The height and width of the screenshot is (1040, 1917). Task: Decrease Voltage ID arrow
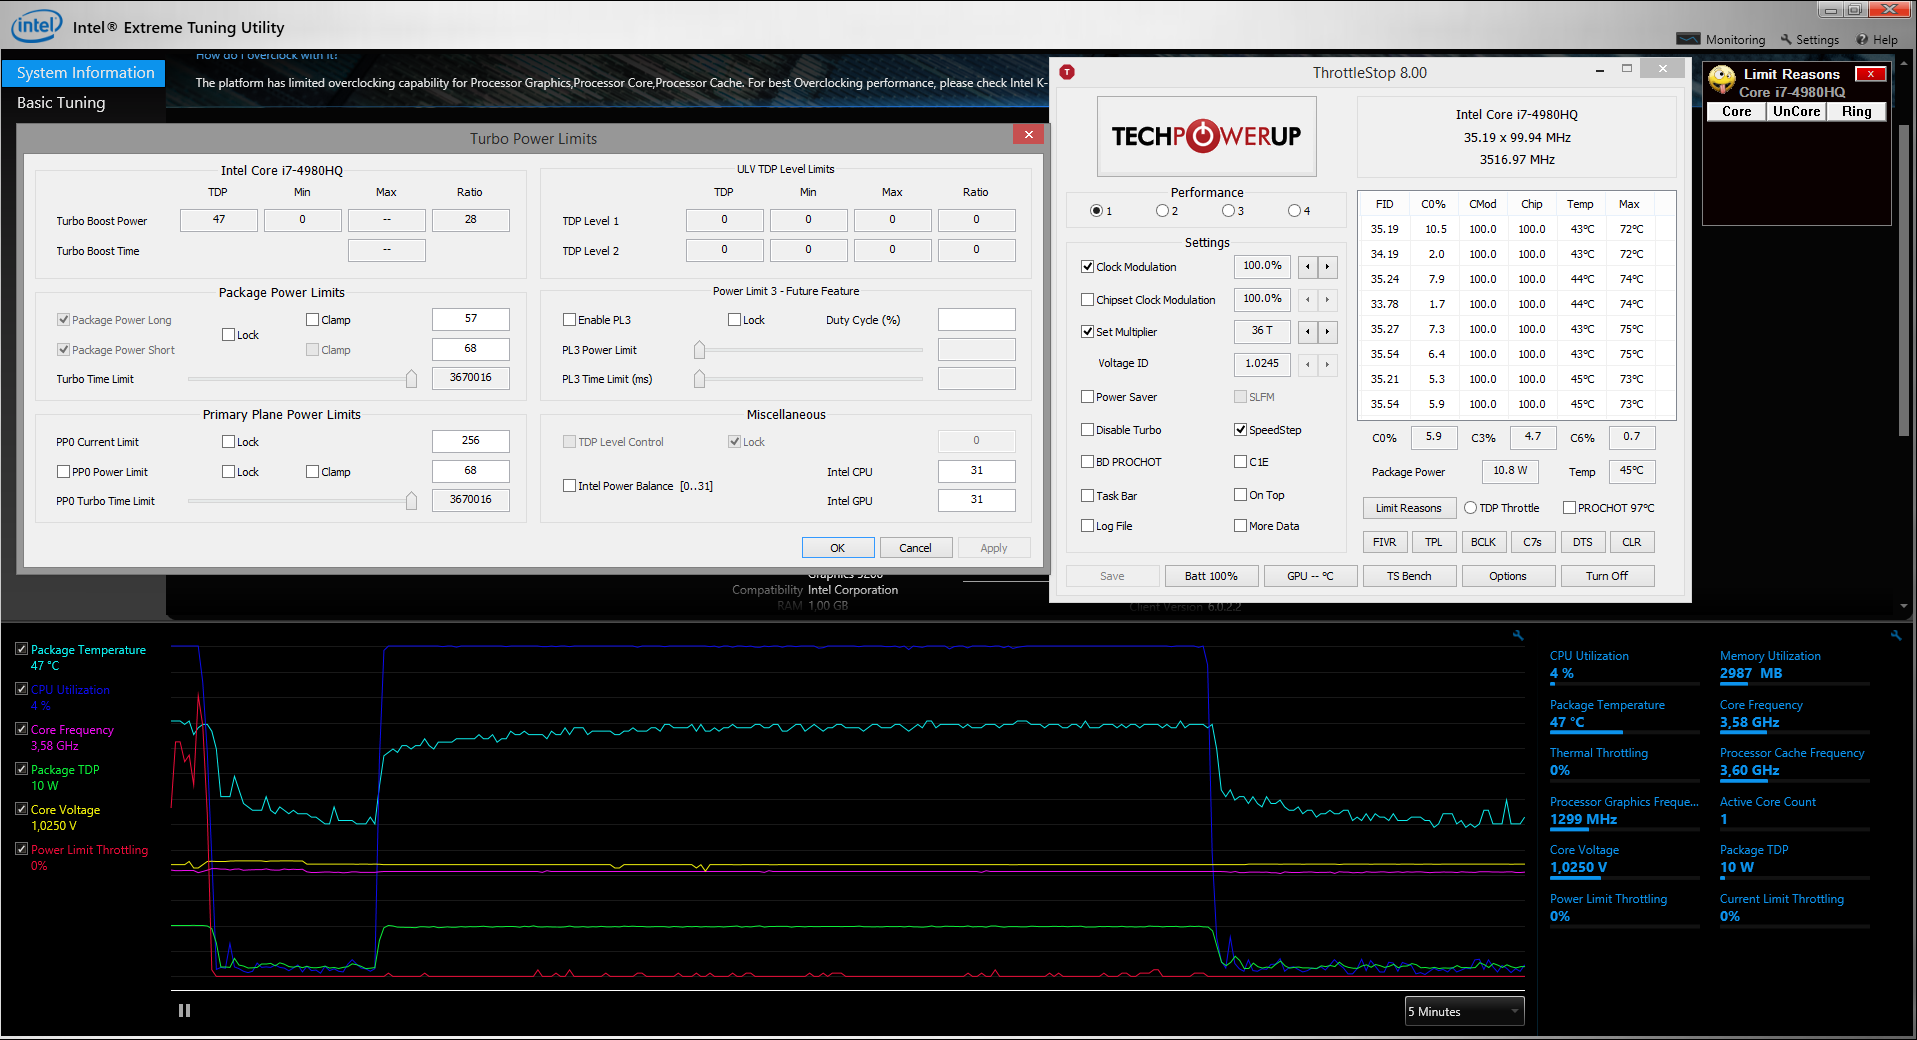click(x=1307, y=364)
